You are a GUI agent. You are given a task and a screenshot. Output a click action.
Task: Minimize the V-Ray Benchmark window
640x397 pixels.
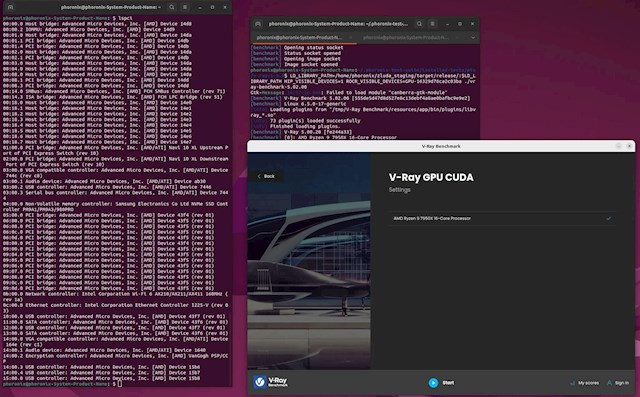[x=619, y=146]
